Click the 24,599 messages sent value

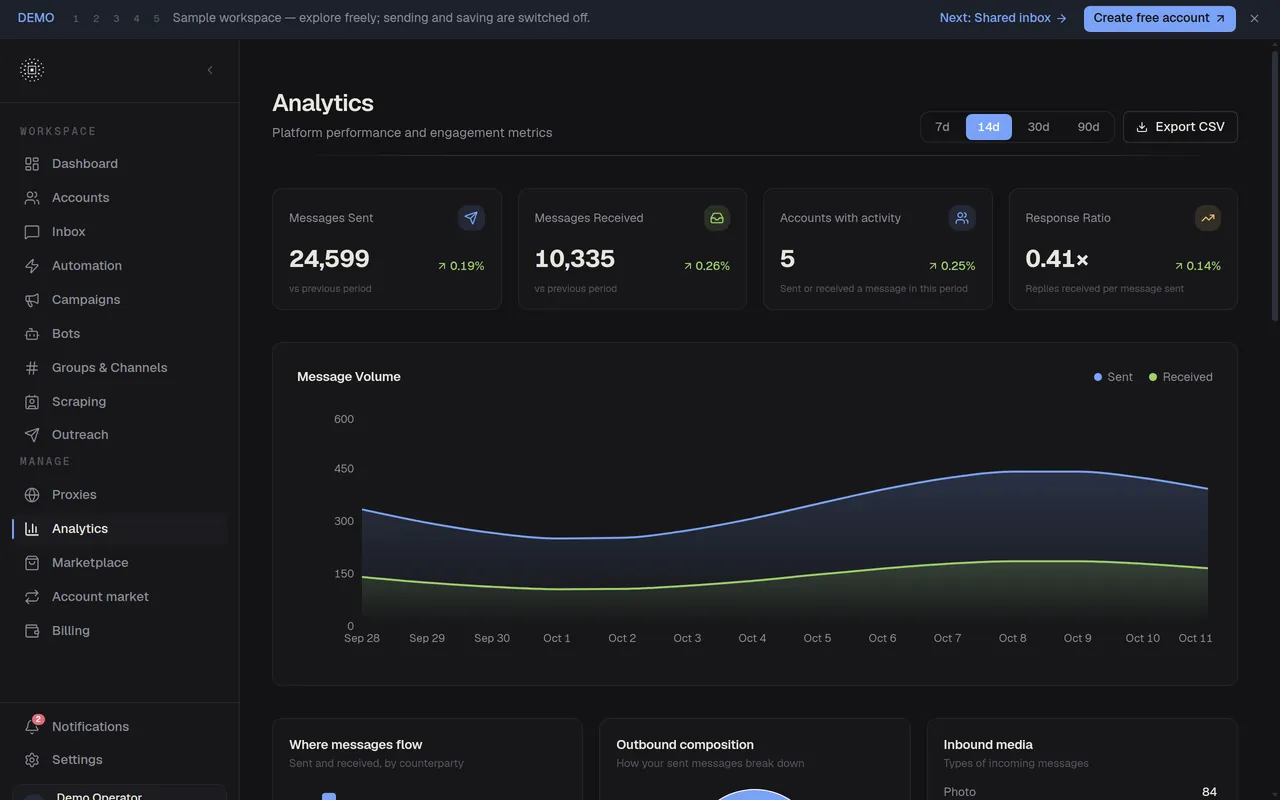tap(329, 259)
